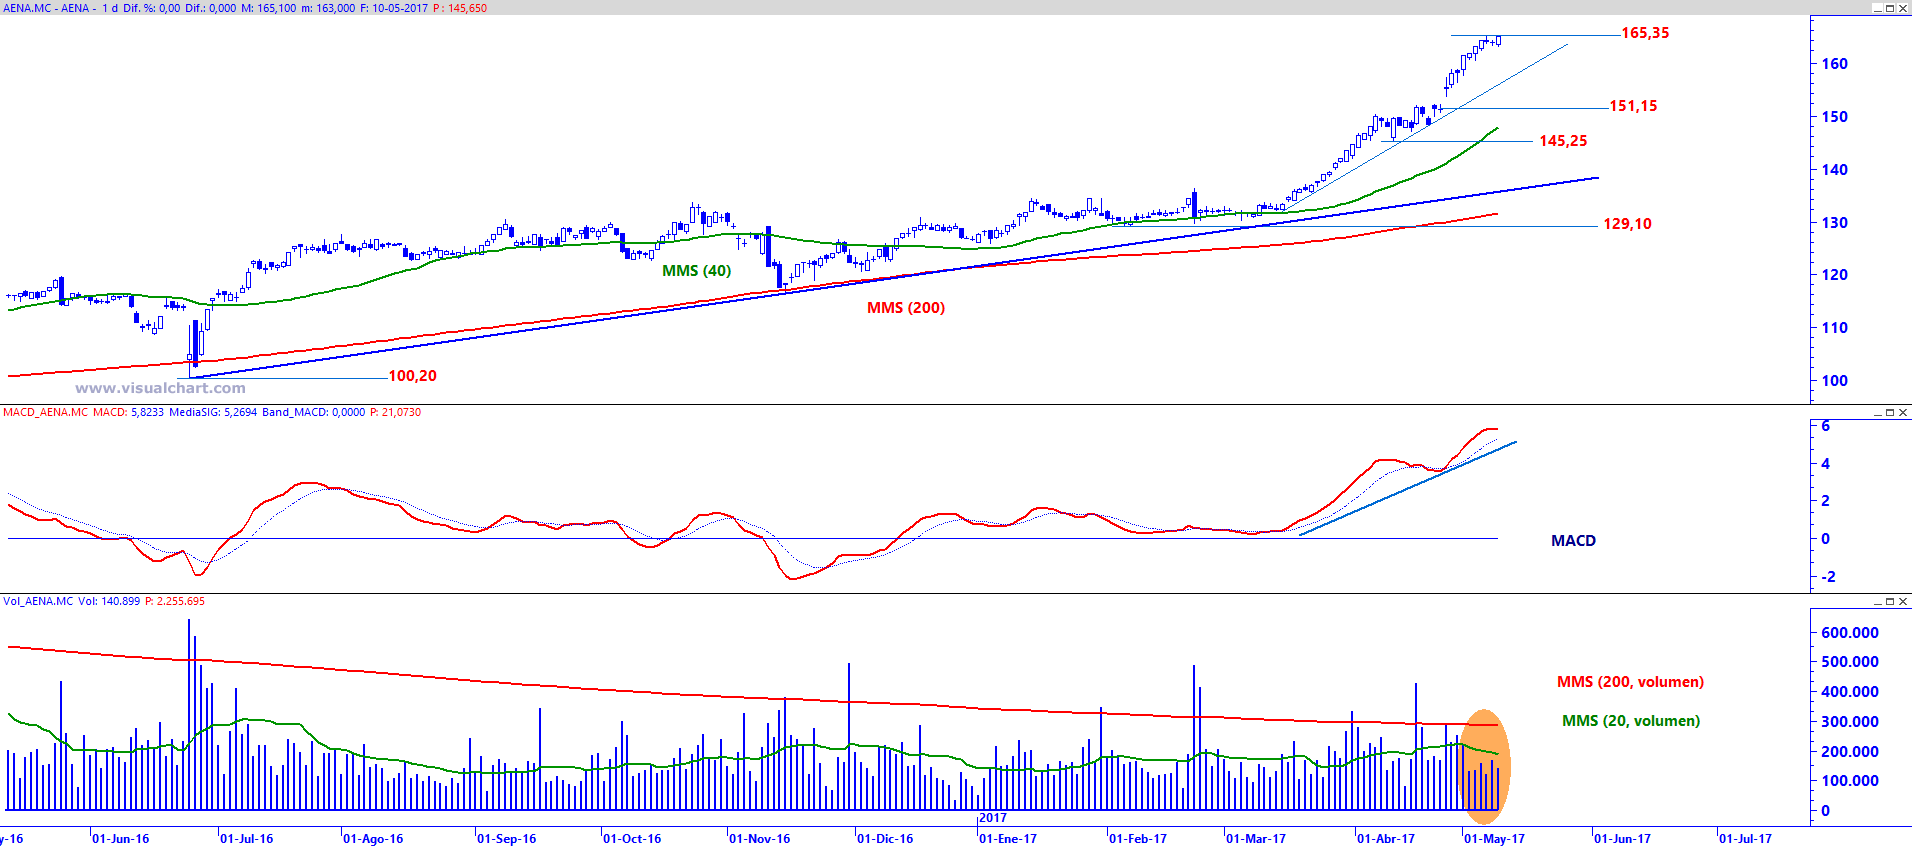Click the 120 price axis label
This screenshot has height=846, width=1912.
(x=1834, y=275)
